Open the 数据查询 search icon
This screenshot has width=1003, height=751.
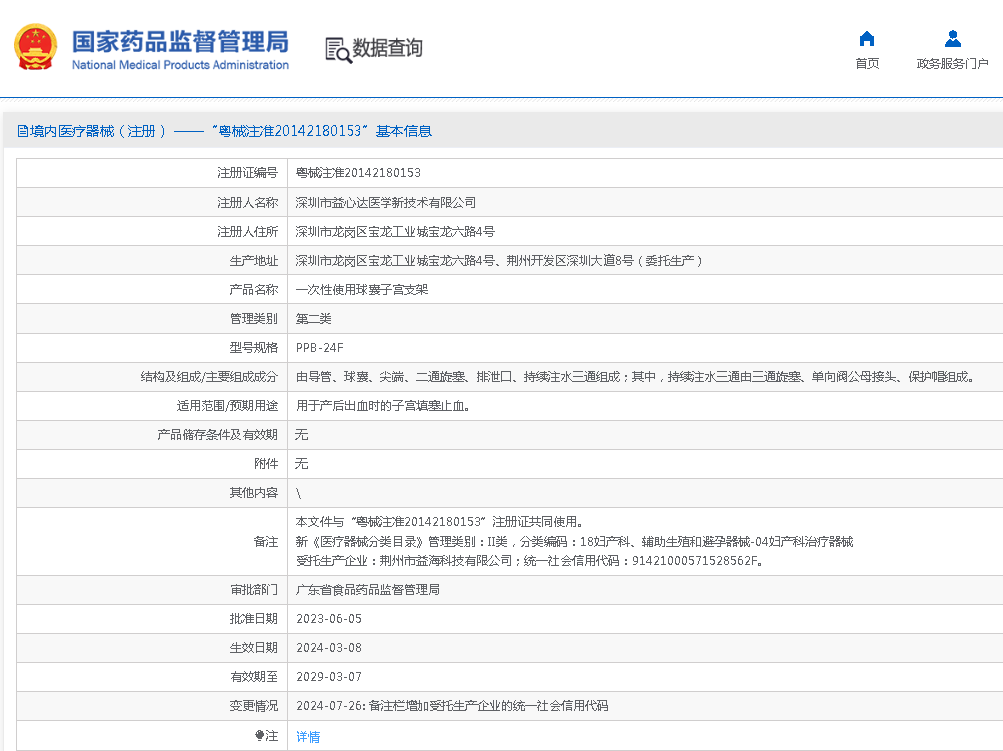(338, 50)
